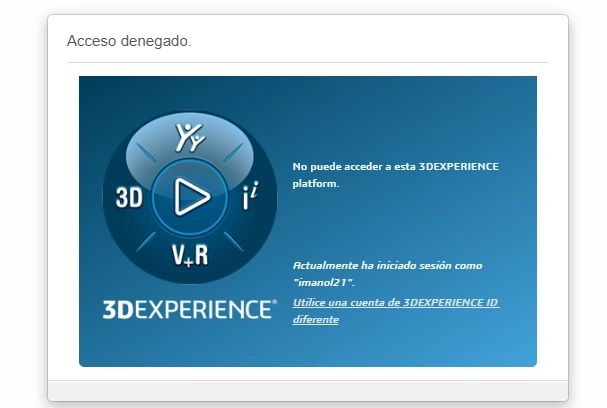This screenshot has height=408, width=607.
Task: Click the 'Actualmente ha iniciado sesión como "imanol21"' text
Action: click(387, 274)
